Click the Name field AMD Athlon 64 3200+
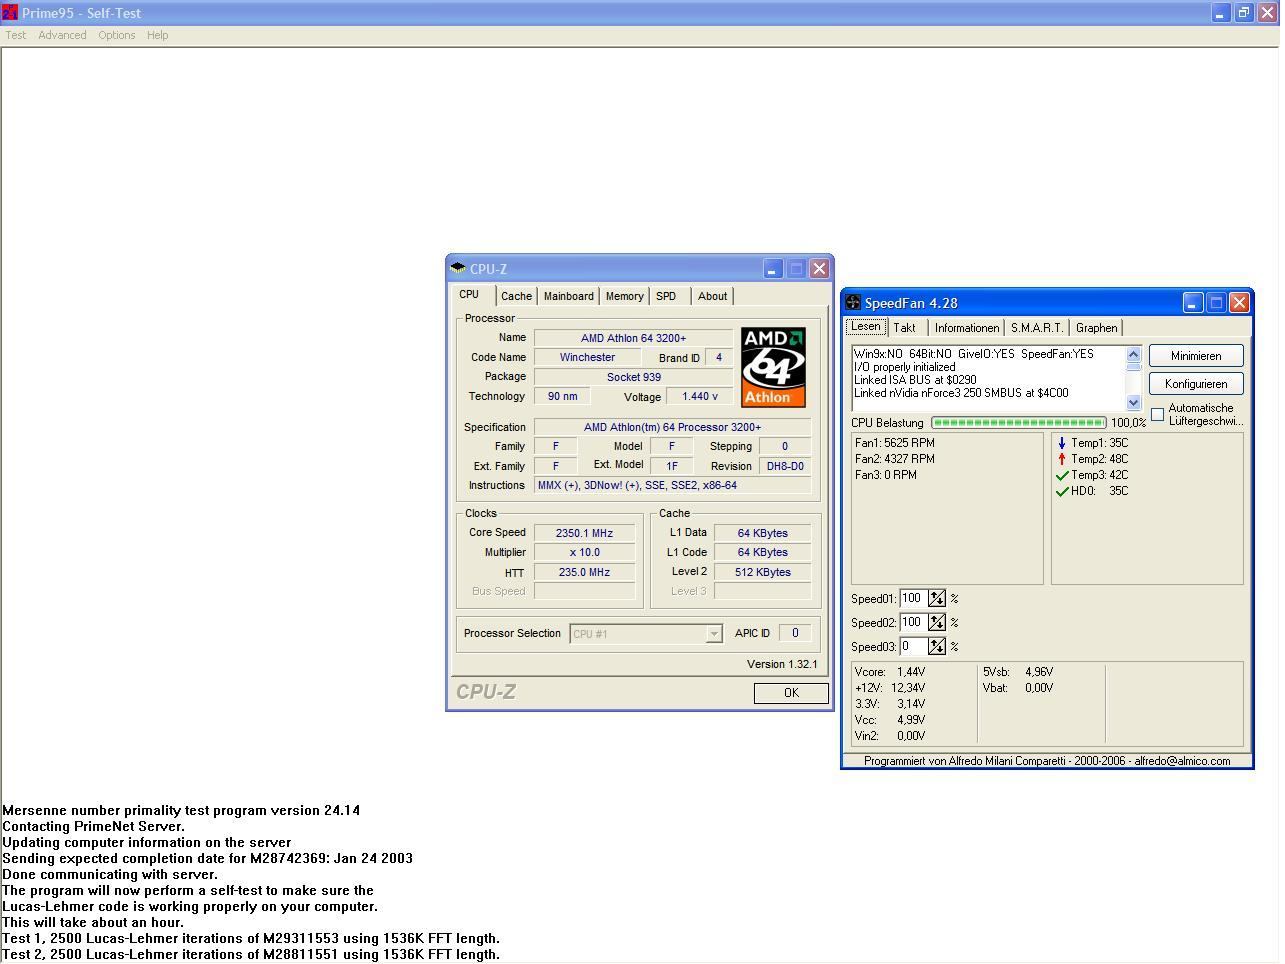1285x964 pixels. click(633, 338)
